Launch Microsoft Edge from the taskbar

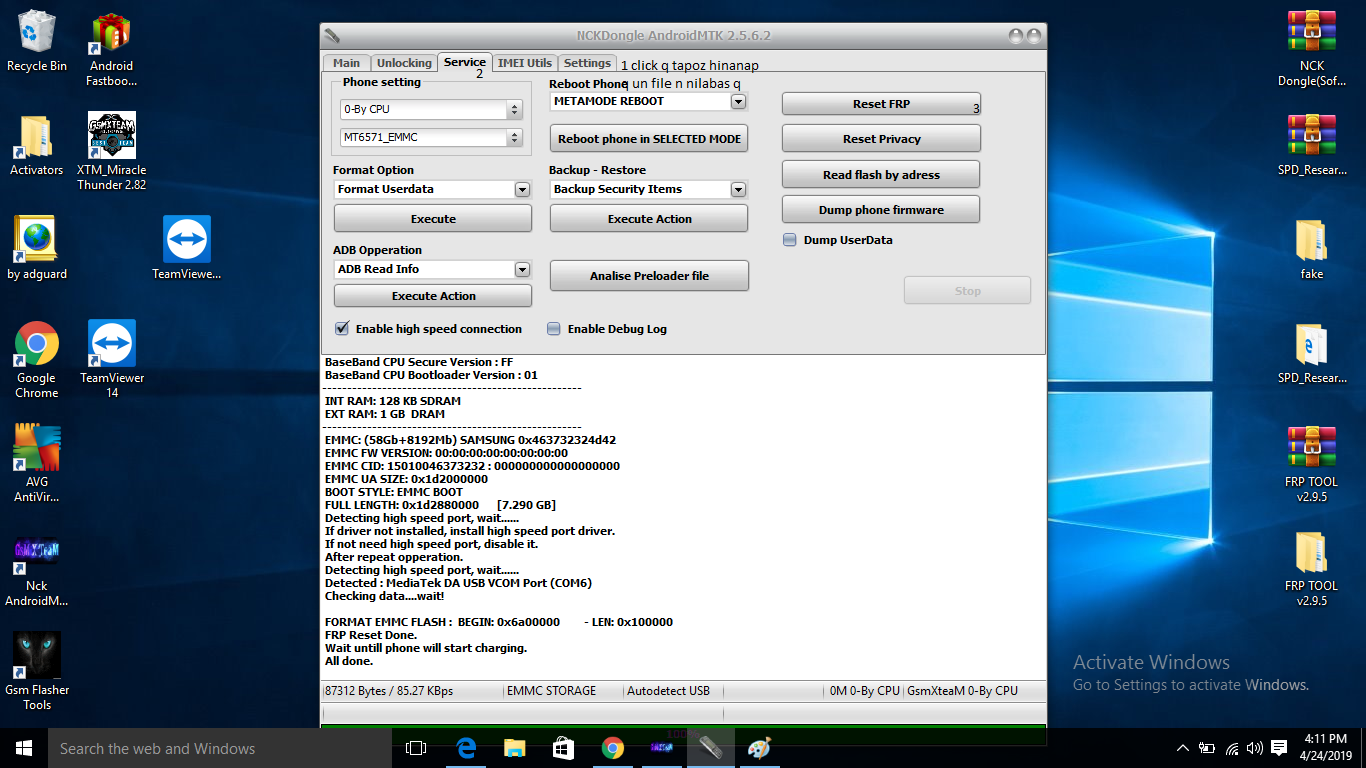(x=465, y=748)
